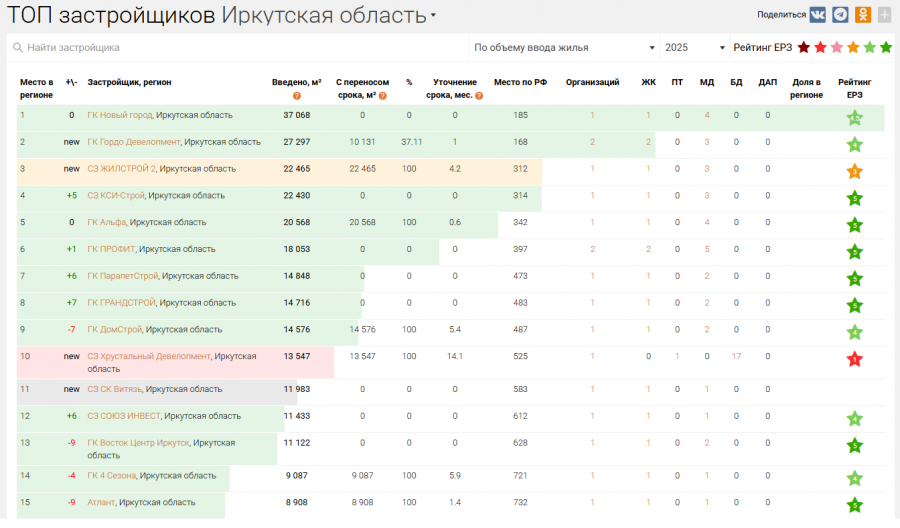Expand the Иркутская область region dropdown

433,17
